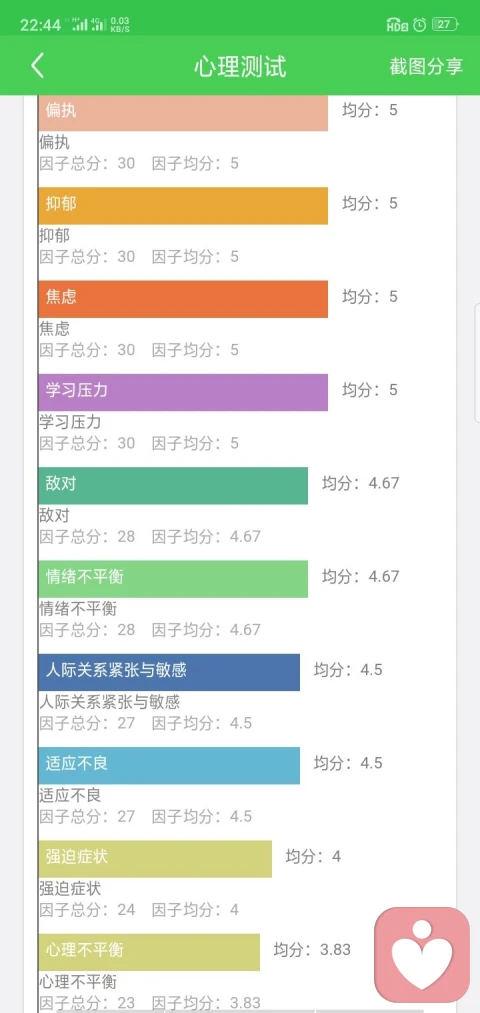The height and width of the screenshot is (1013, 480).
Task: Tap the pink 偏执 bar
Action: 183,112
